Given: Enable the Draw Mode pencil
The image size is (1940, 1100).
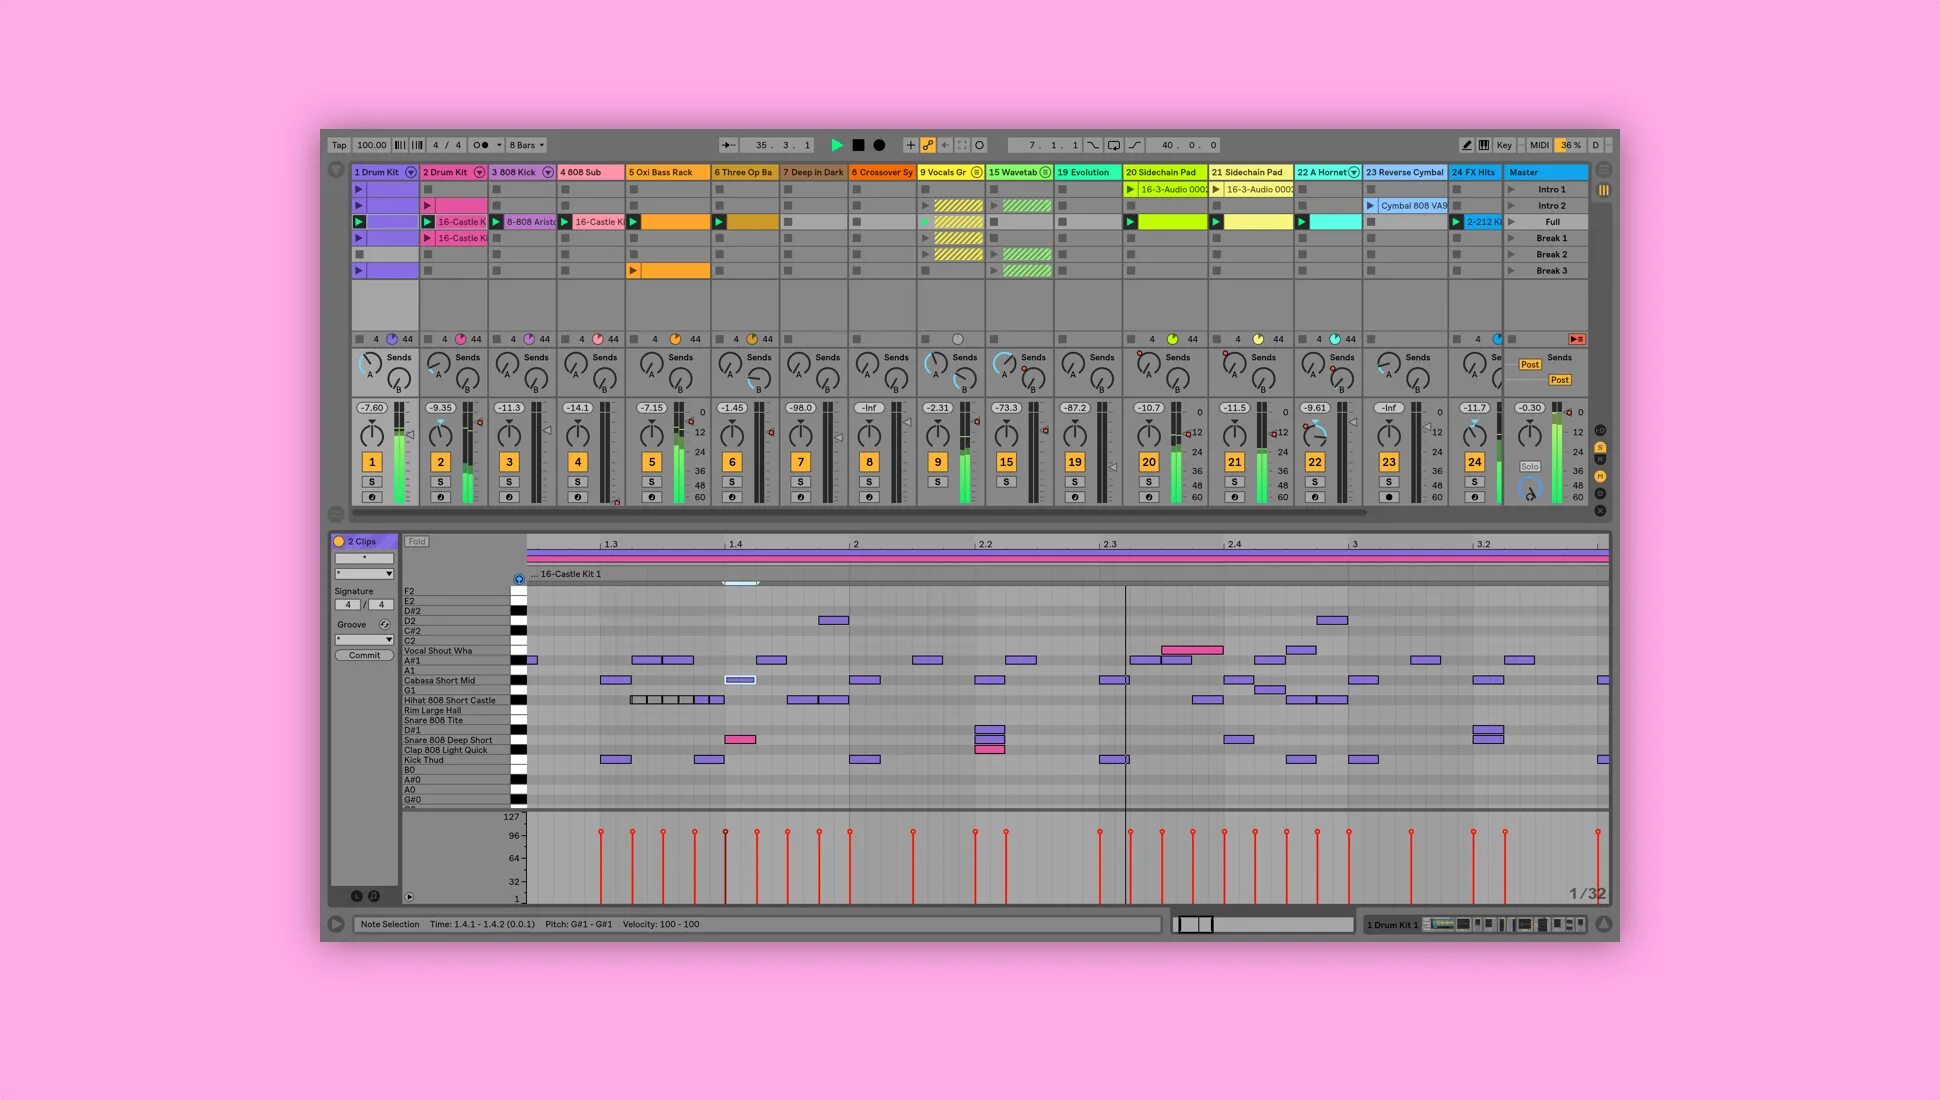Looking at the screenshot, I should pos(1466,145).
